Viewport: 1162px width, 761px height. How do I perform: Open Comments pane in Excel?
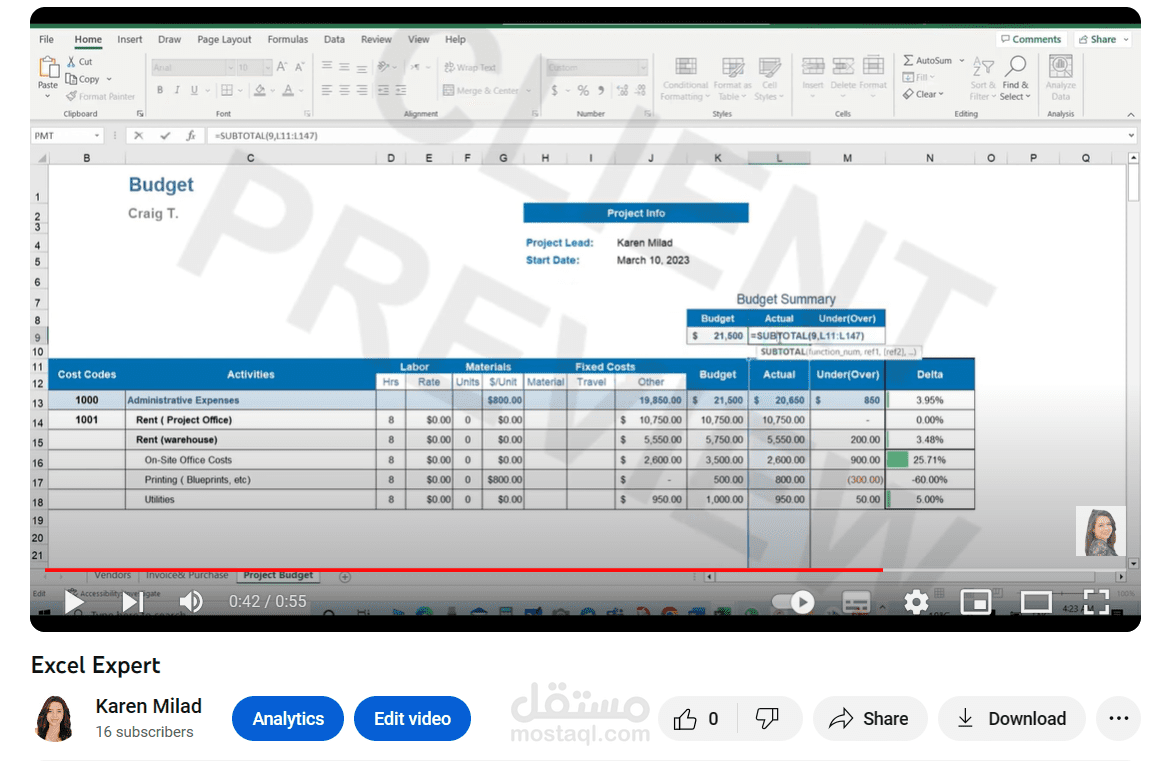click(x=1031, y=39)
